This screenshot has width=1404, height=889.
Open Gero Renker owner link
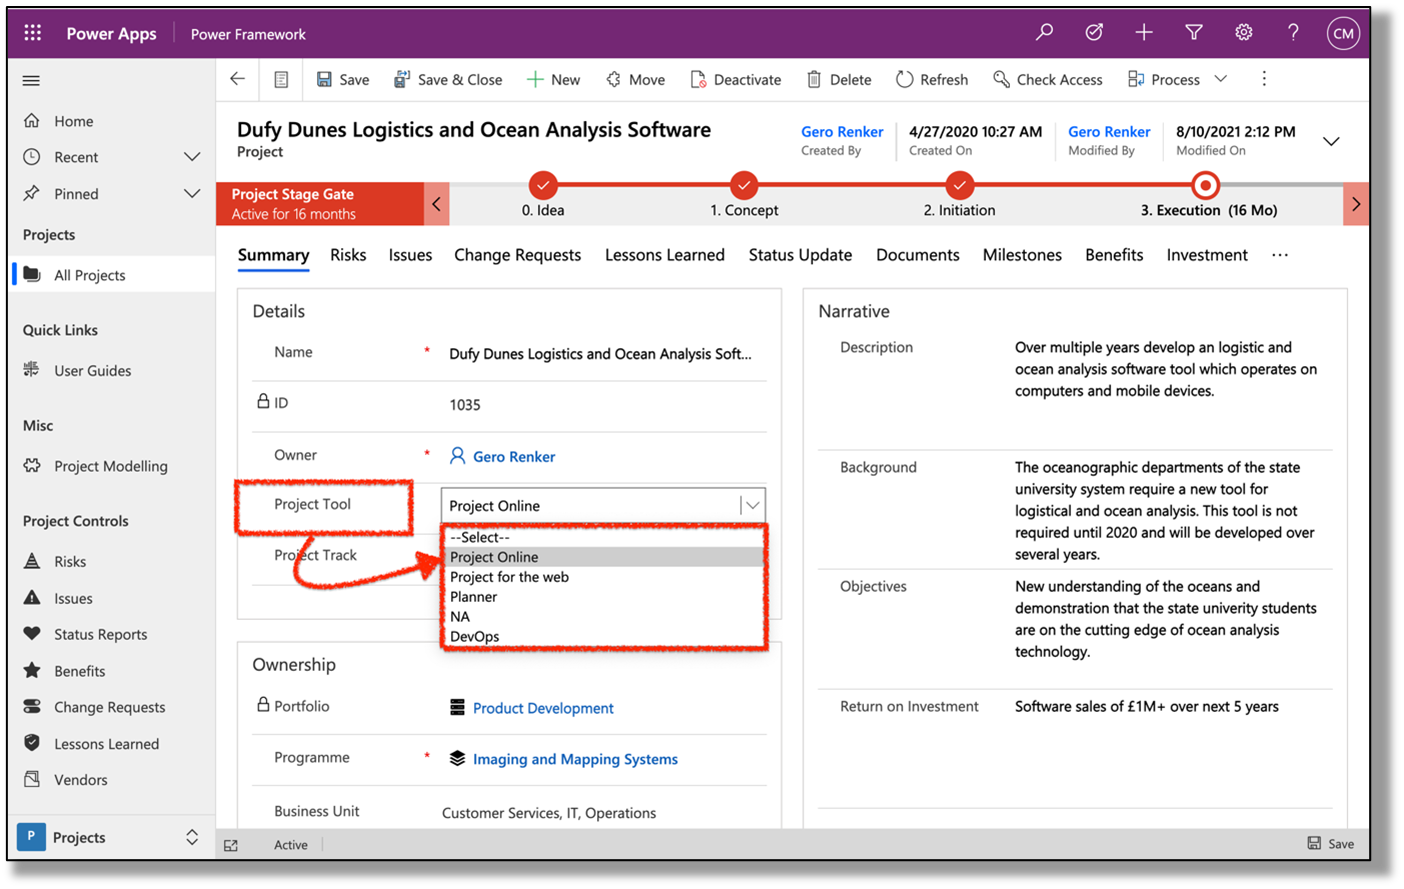514,456
